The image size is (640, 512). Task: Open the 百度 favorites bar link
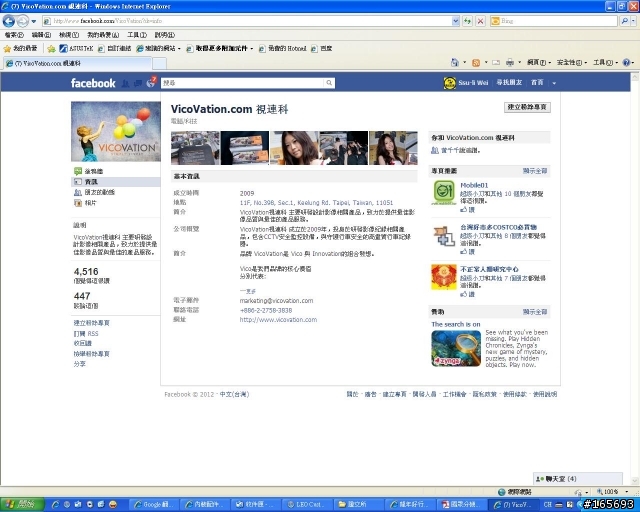321,49
